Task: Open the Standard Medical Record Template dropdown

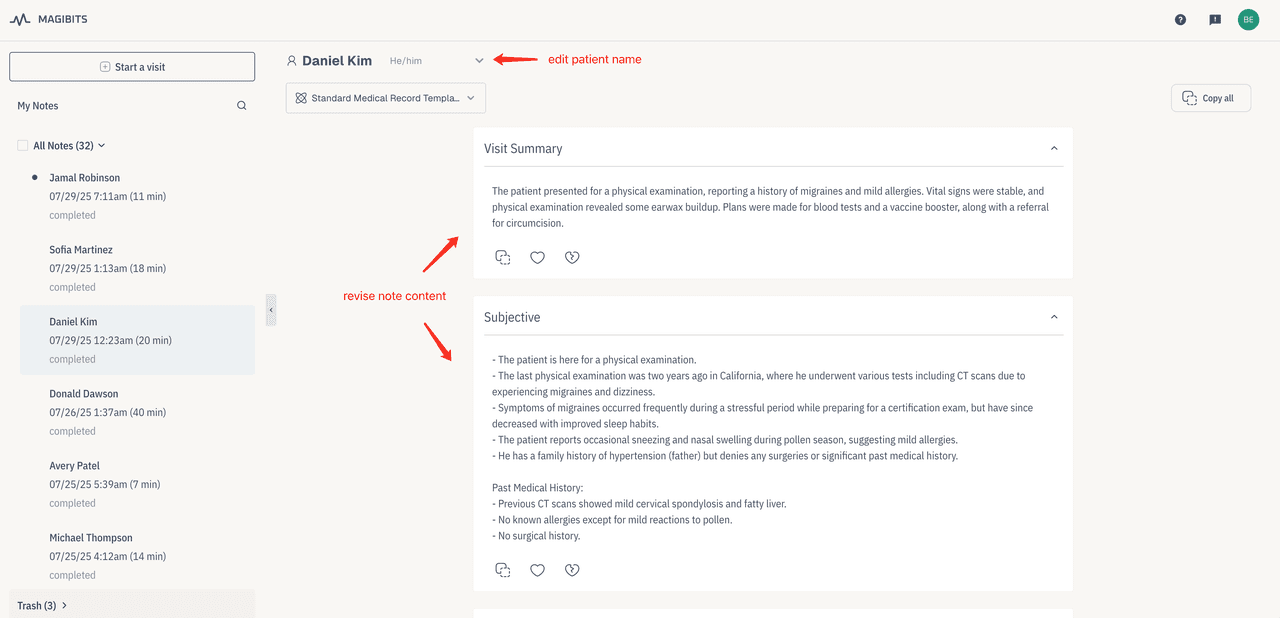Action: 385,98
